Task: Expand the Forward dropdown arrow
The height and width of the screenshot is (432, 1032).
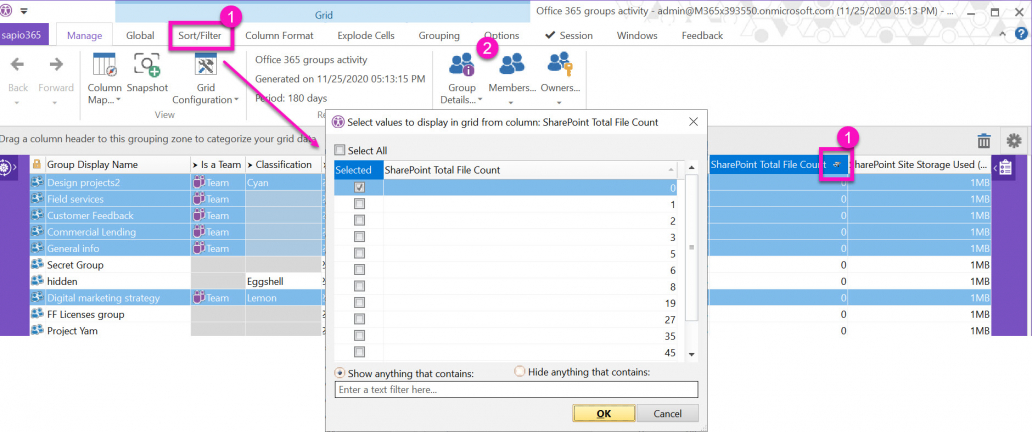Action: 56,103
